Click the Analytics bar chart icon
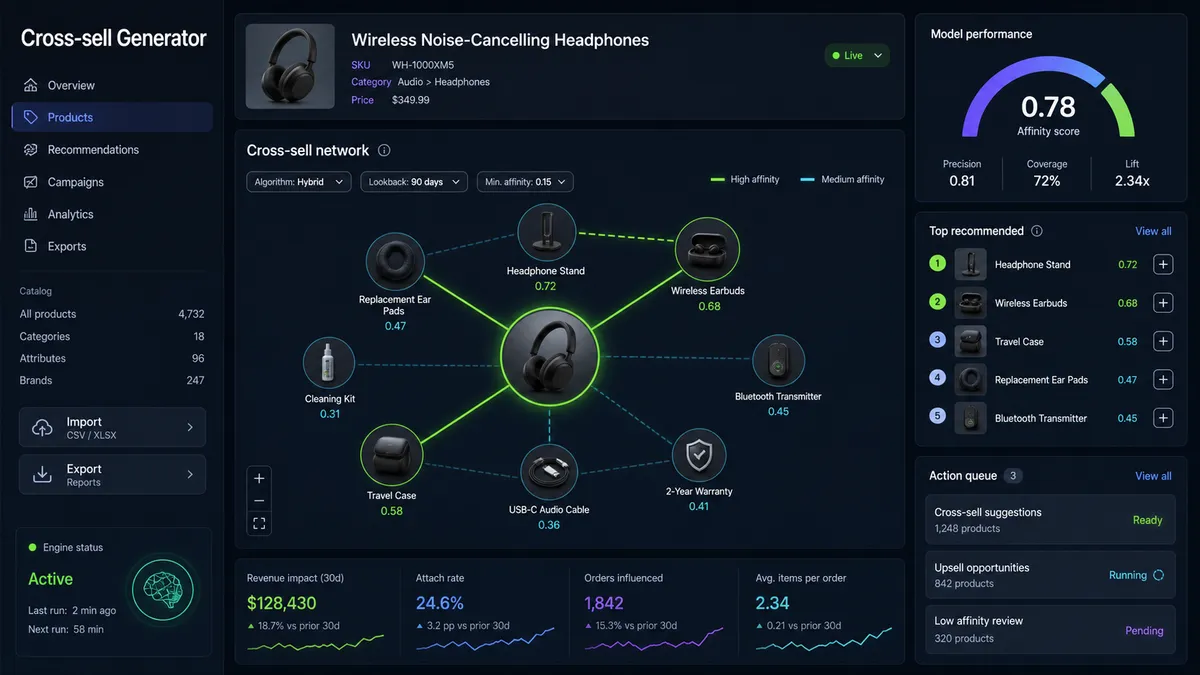Viewport: 1200px width, 675px height. [30, 214]
